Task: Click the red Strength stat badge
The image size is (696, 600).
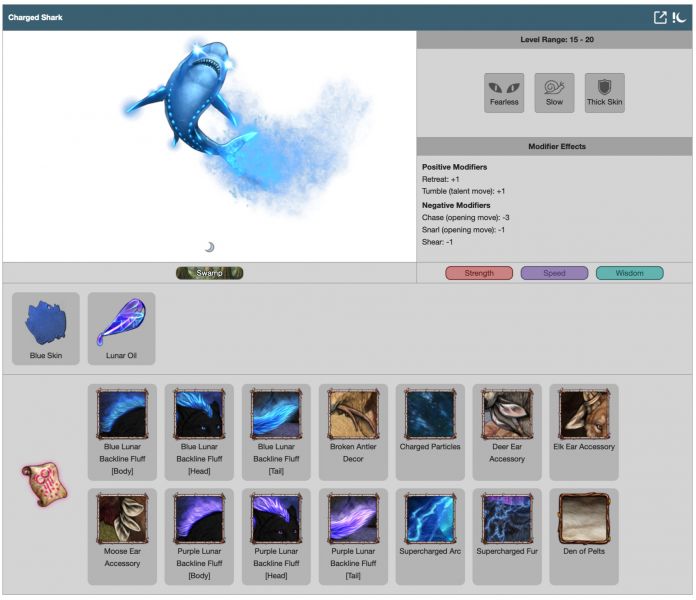Action: (479, 273)
